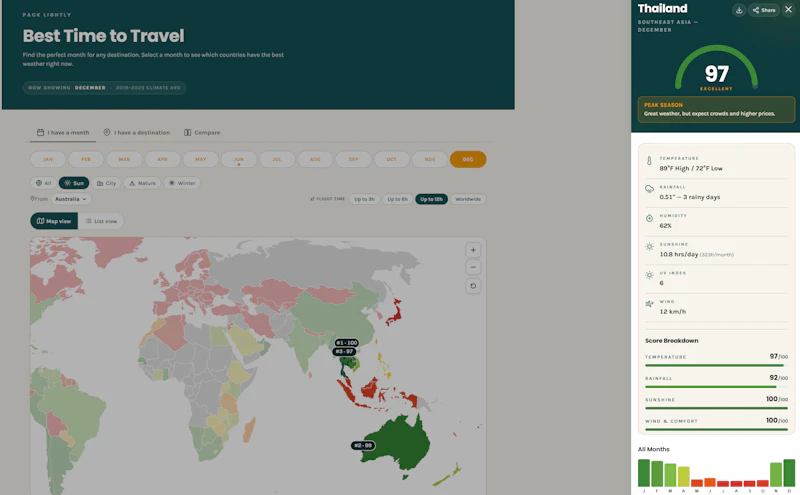Click the rainfall cloud icon

(x=649, y=189)
